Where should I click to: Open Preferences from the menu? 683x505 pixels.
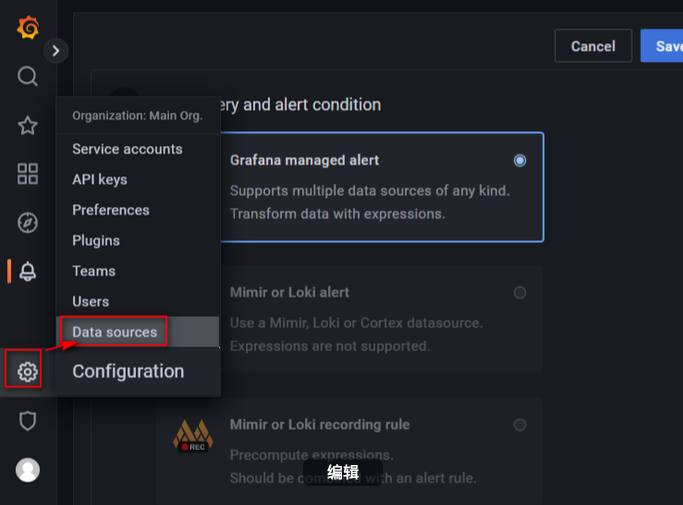click(111, 210)
